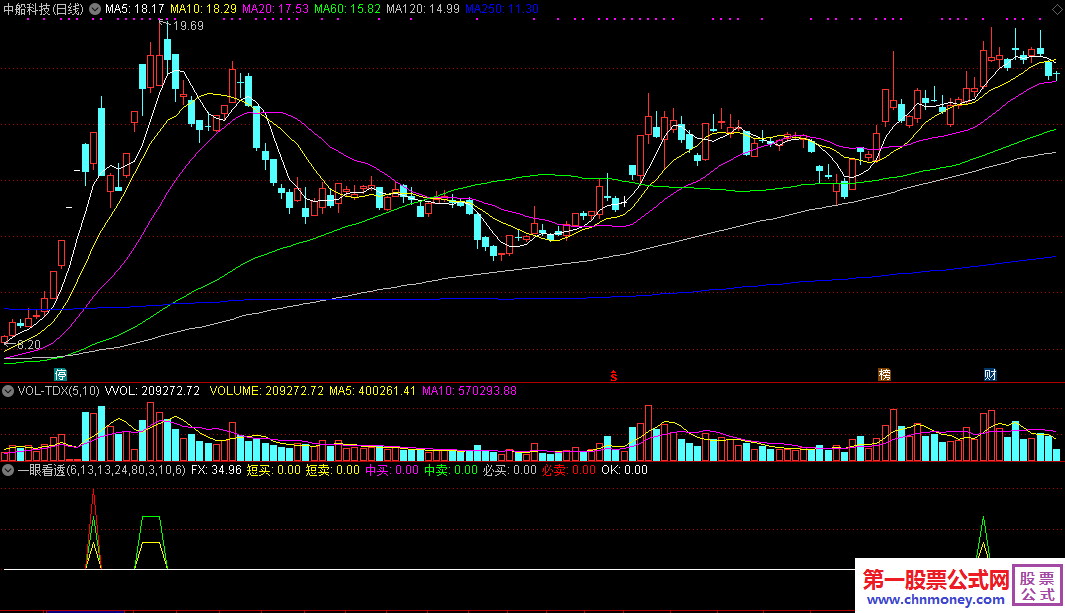Viewport: 1065px width, 613px height.
Task: Click the VVOL: 209272.72 value
Action: click(x=152, y=391)
